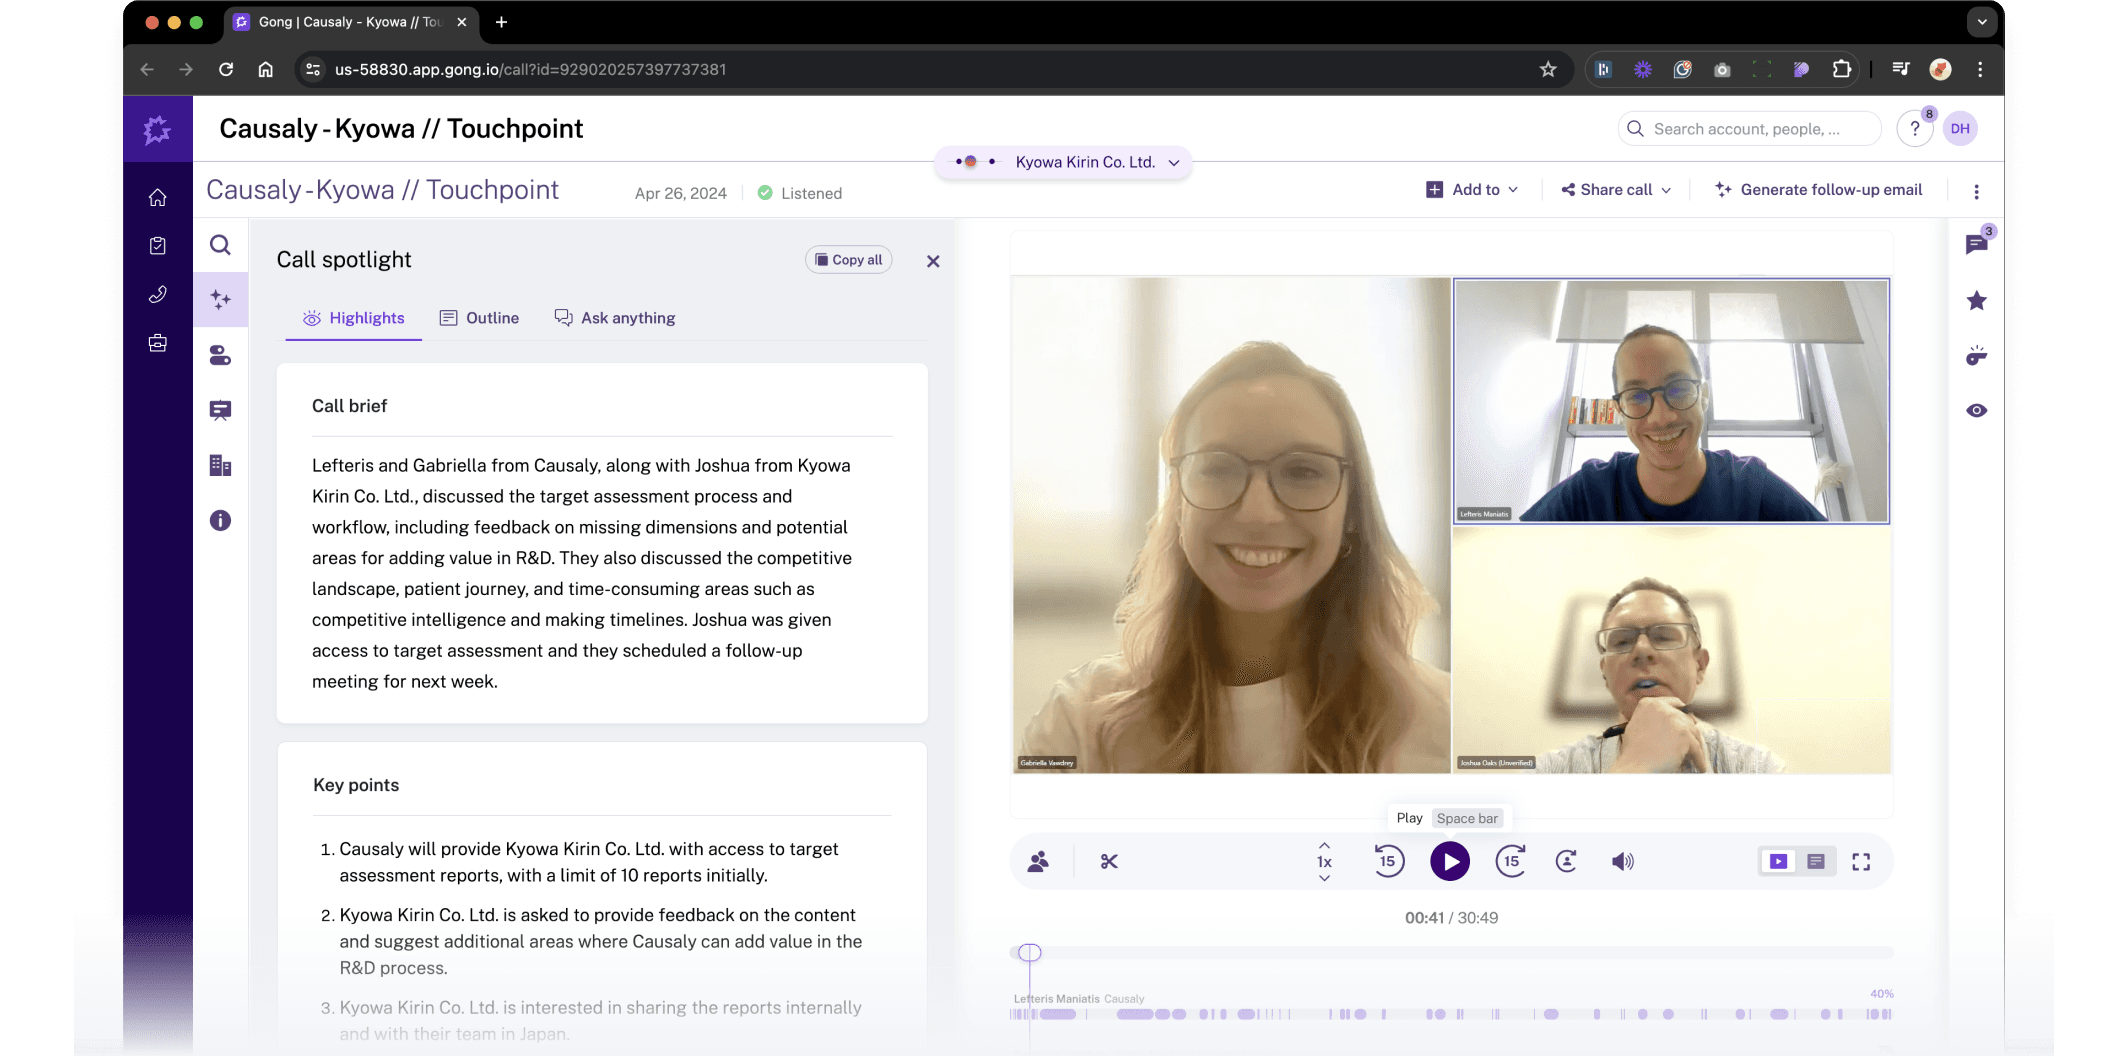Open the deals briefcase icon in the sidebar

point(157,342)
